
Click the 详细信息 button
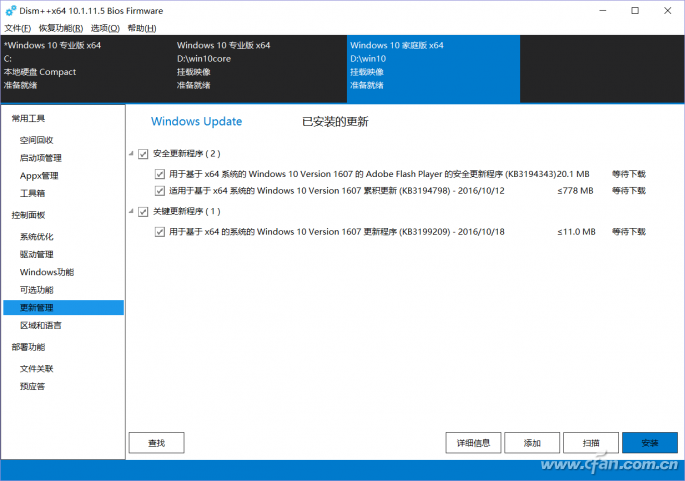473,443
